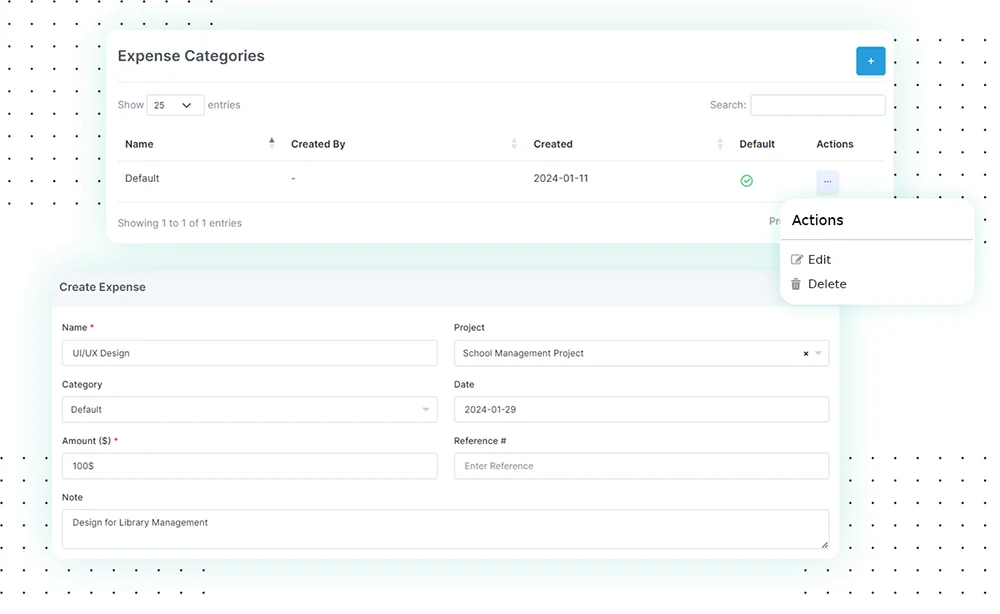Sort the Created By column
The width and height of the screenshot is (1000, 614).
point(512,143)
